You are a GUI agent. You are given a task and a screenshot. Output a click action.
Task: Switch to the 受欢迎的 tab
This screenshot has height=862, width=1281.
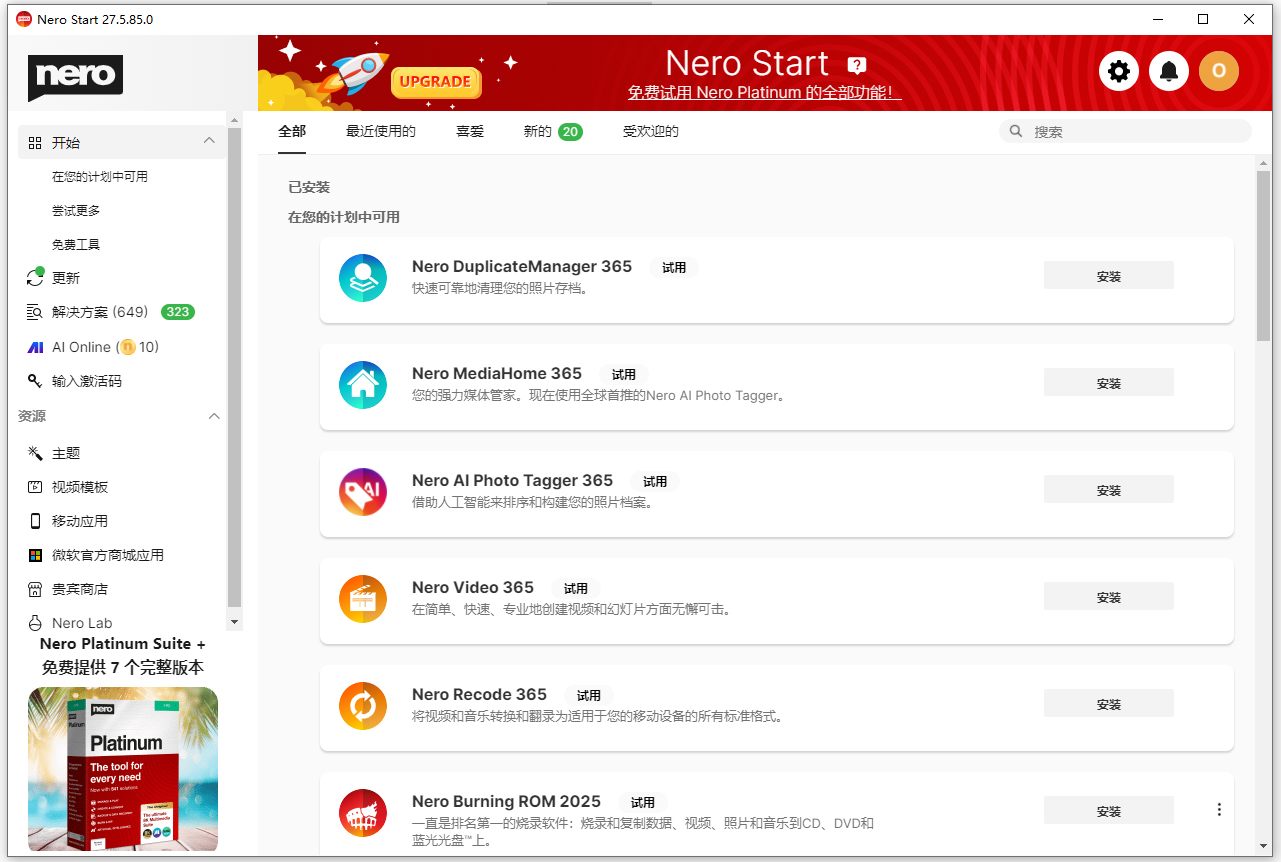coord(651,131)
